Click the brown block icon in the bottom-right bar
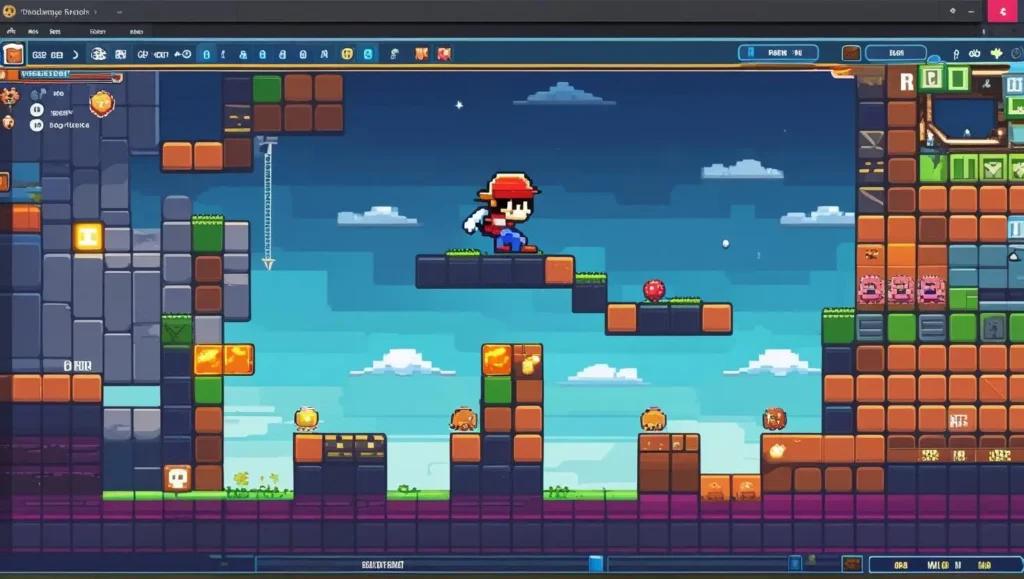 (852, 564)
